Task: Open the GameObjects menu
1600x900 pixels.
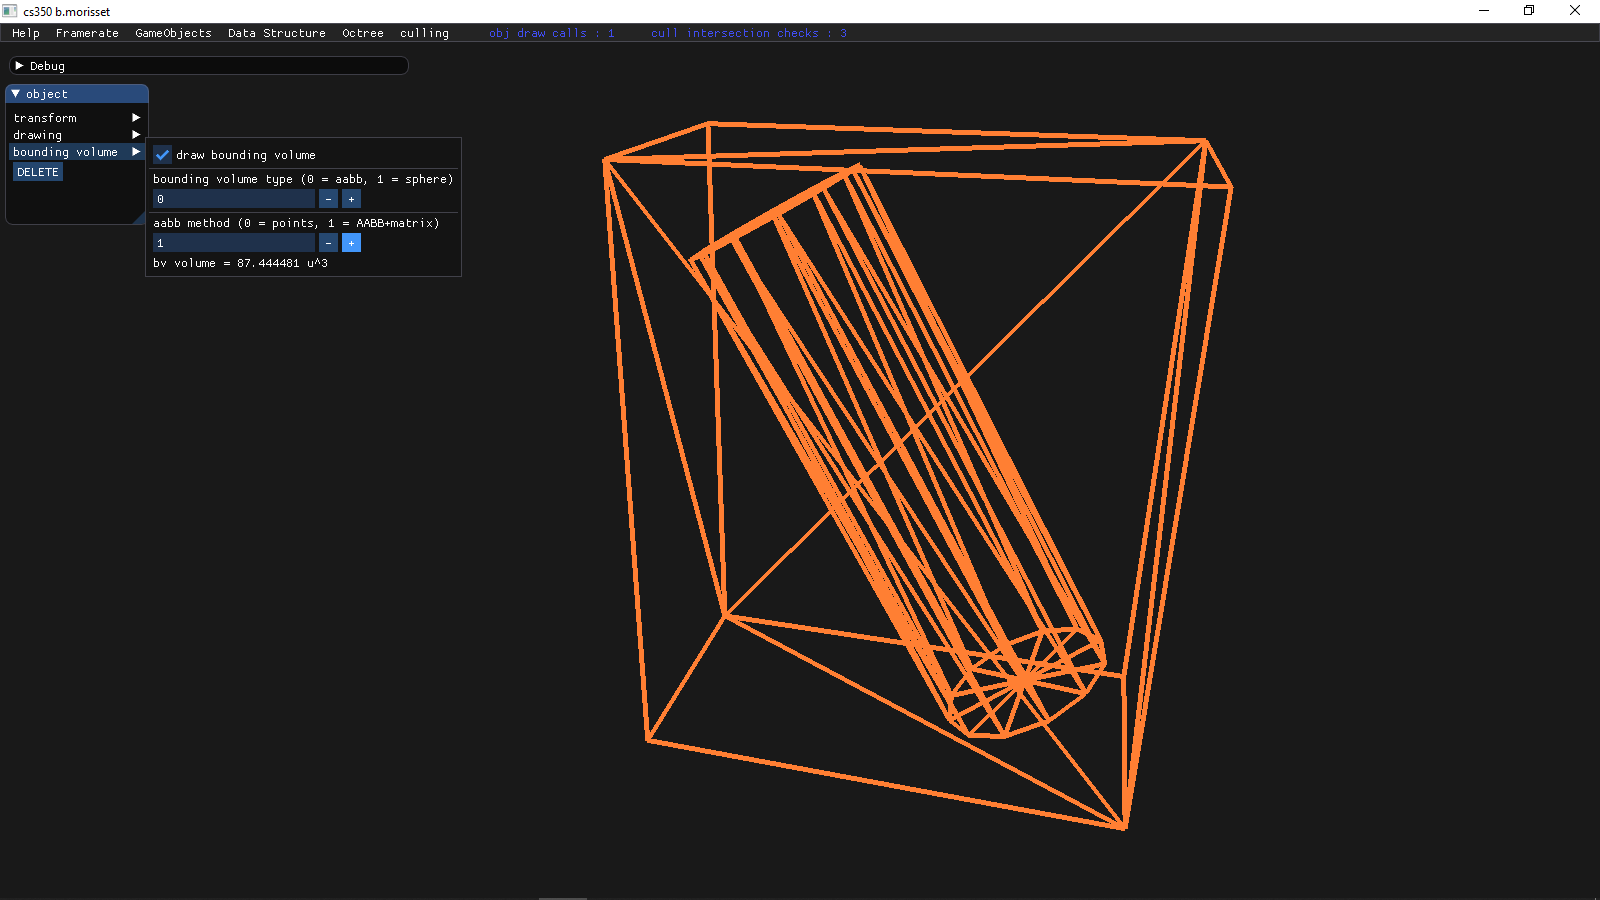Action: coord(173,33)
